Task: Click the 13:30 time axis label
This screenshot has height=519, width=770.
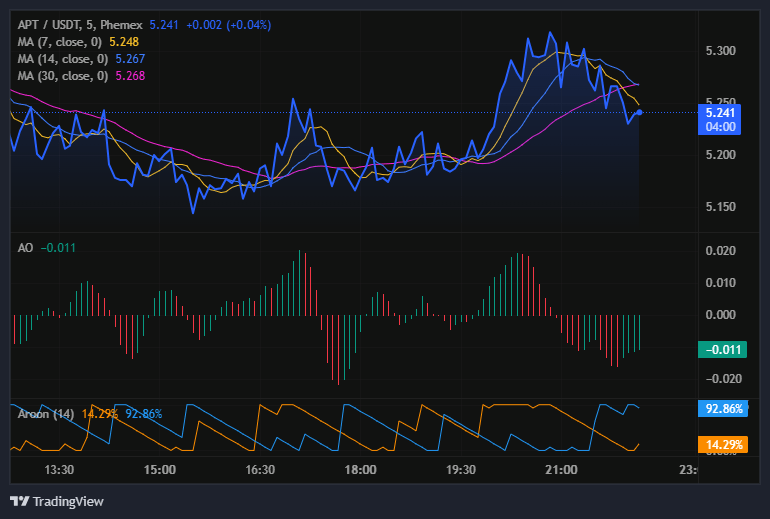Action: pos(60,469)
